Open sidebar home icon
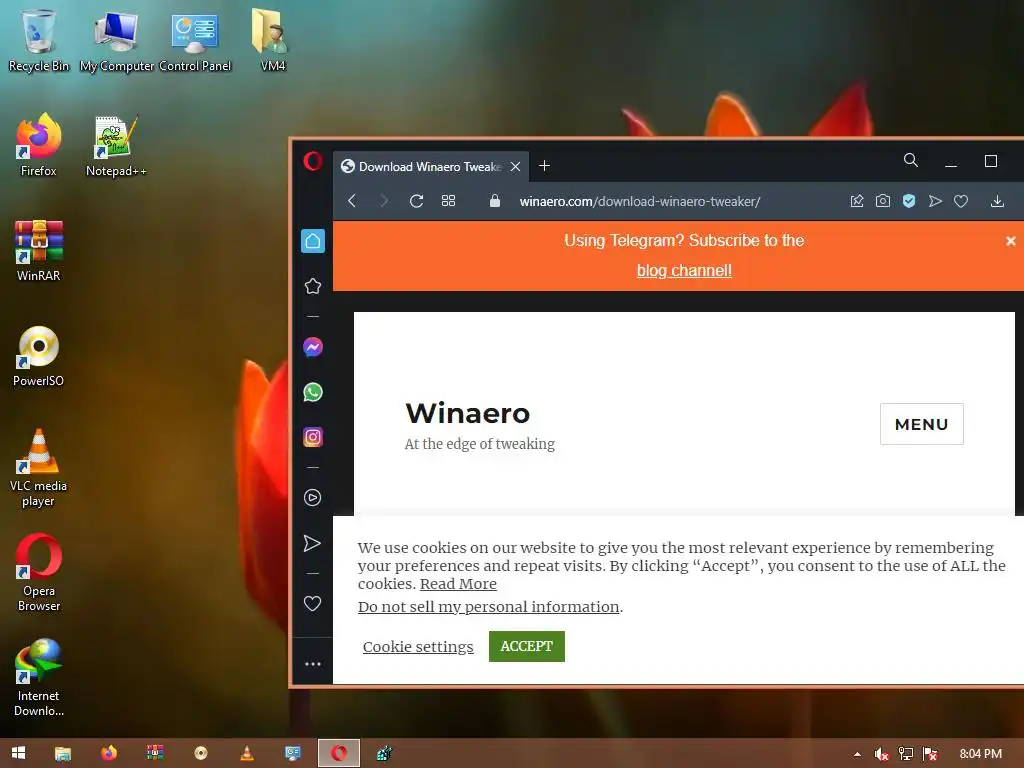1024x768 pixels. click(x=313, y=241)
